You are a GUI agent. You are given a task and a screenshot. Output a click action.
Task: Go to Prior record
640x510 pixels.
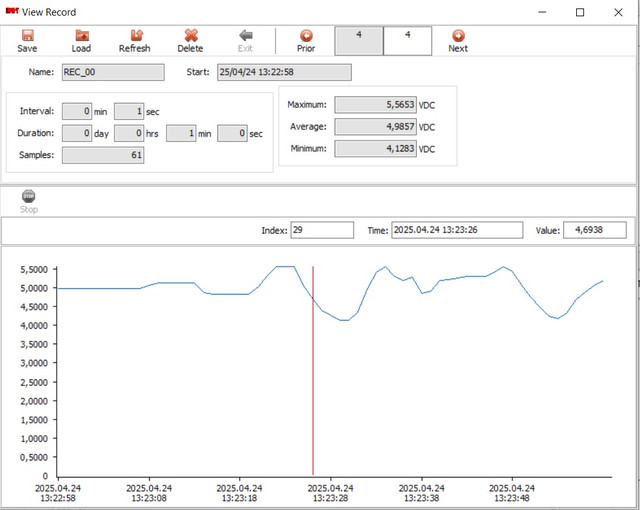coord(306,36)
